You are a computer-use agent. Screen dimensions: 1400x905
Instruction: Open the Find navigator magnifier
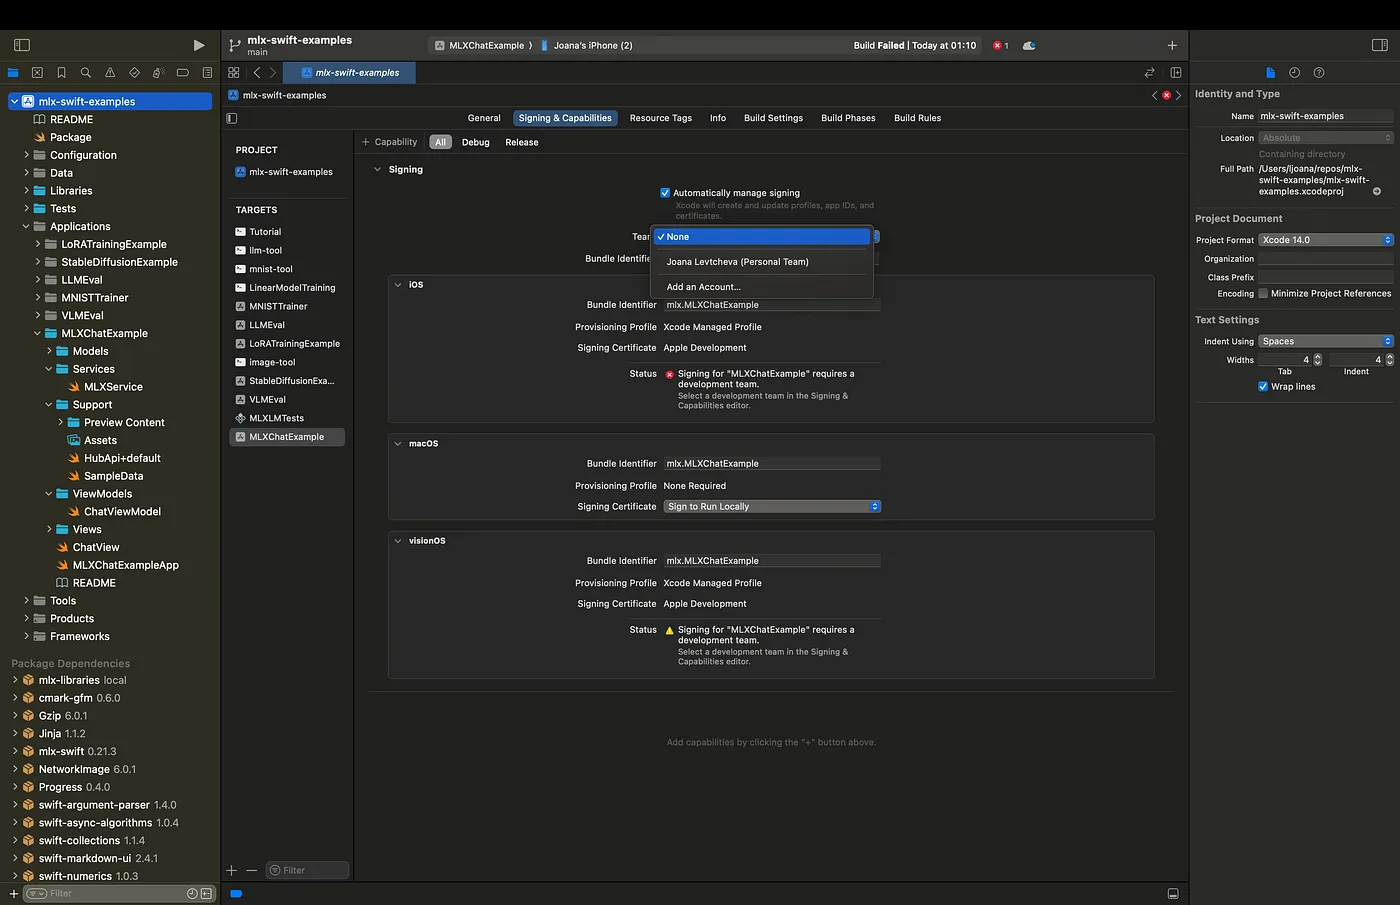click(86, 72)
